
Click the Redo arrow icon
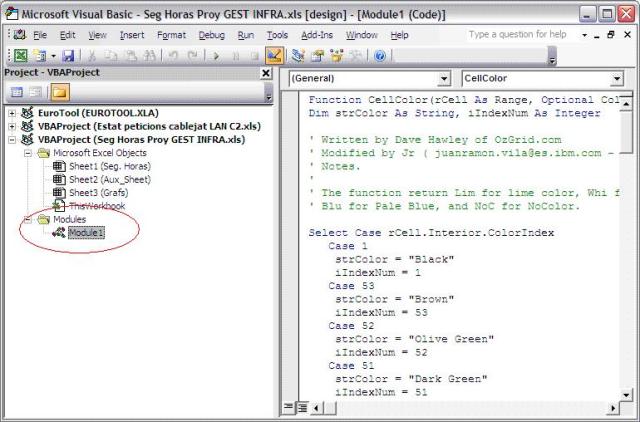(192, 55)
